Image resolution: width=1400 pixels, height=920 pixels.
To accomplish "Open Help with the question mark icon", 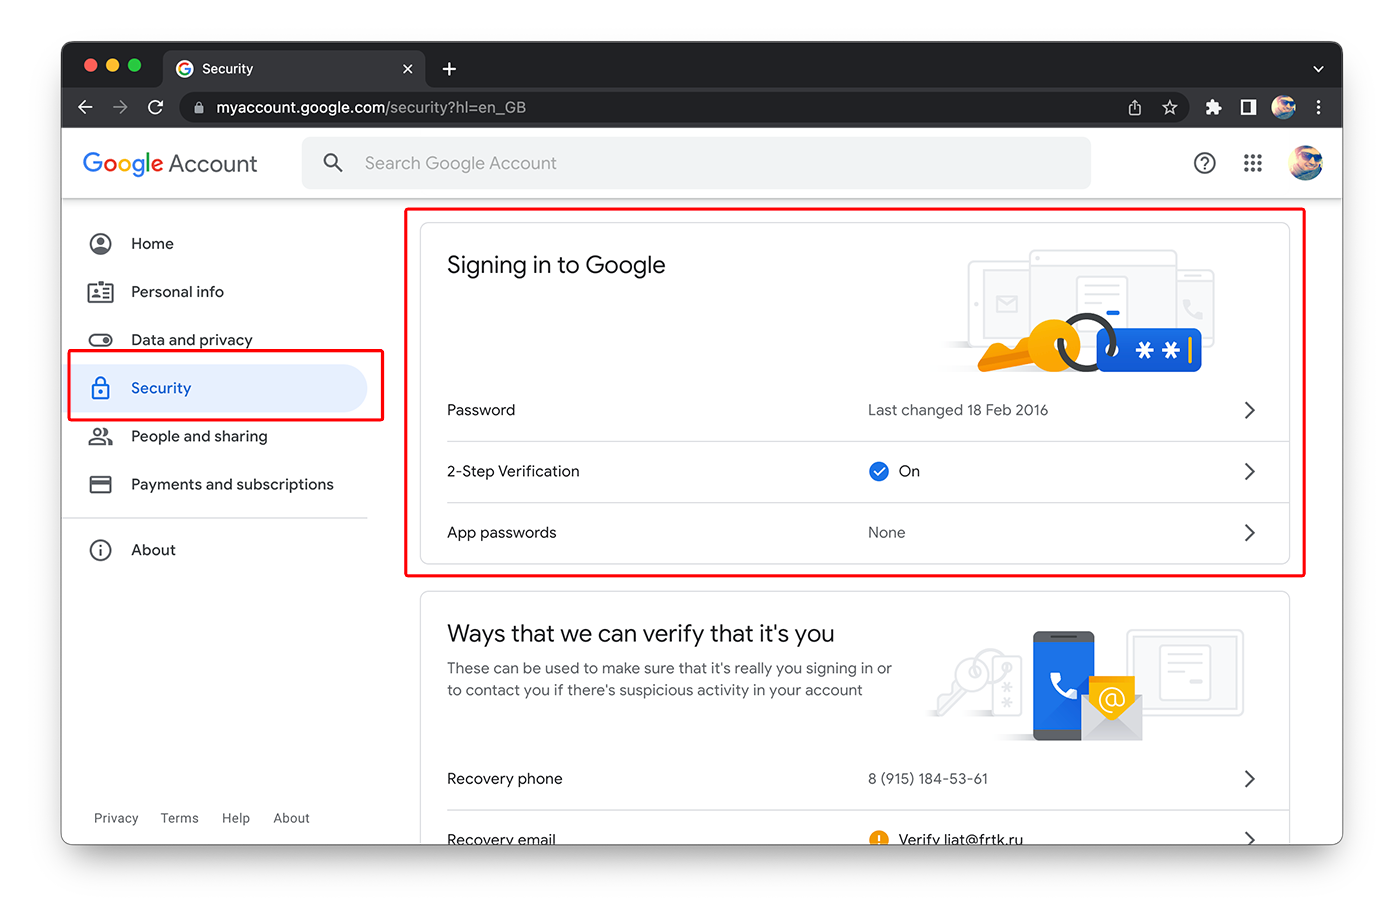I will (1205, 163).
